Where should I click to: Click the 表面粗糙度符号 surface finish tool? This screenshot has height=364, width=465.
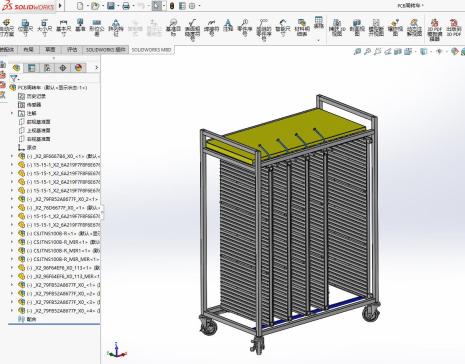pos(192,29)
